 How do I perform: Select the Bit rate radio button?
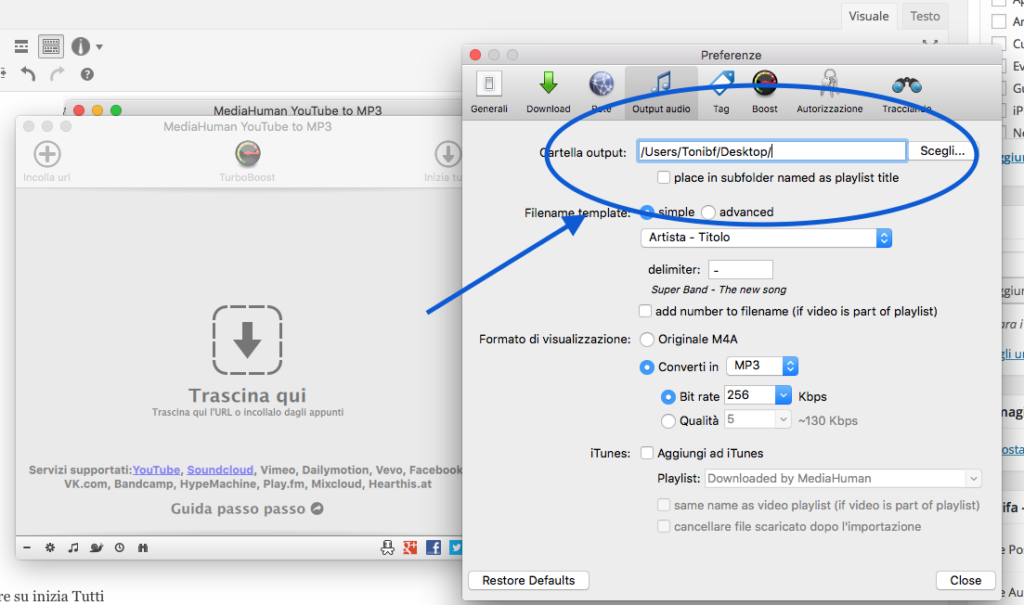tap(667, 397)
